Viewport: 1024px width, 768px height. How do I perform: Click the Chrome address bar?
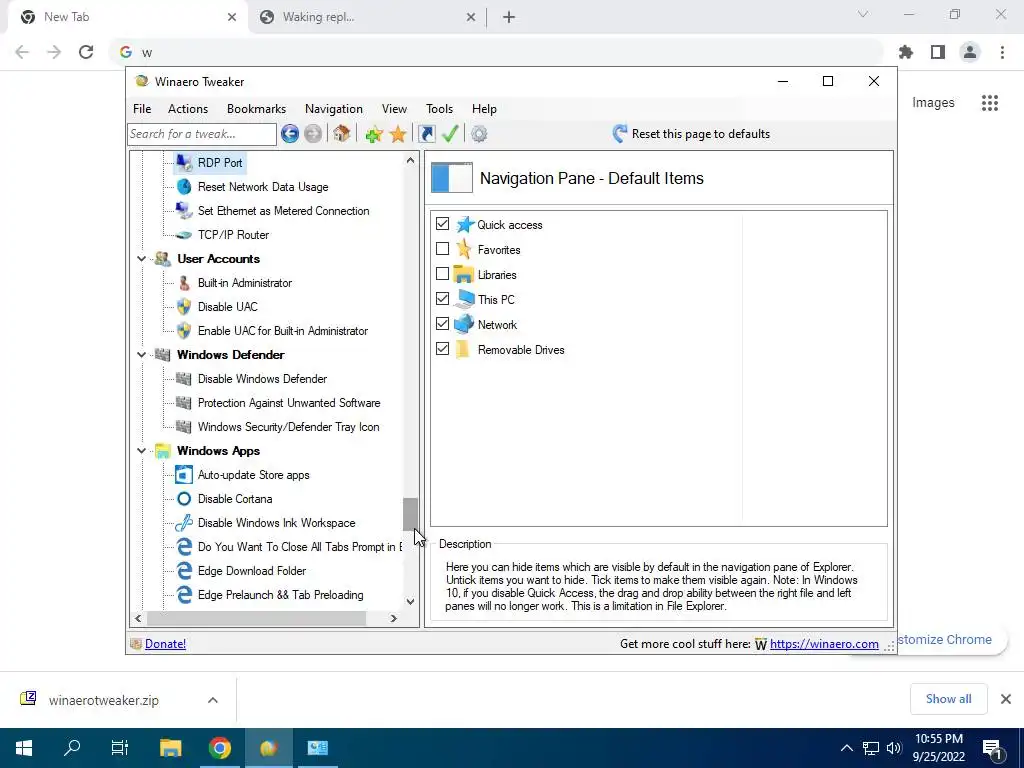coord(496,52)
